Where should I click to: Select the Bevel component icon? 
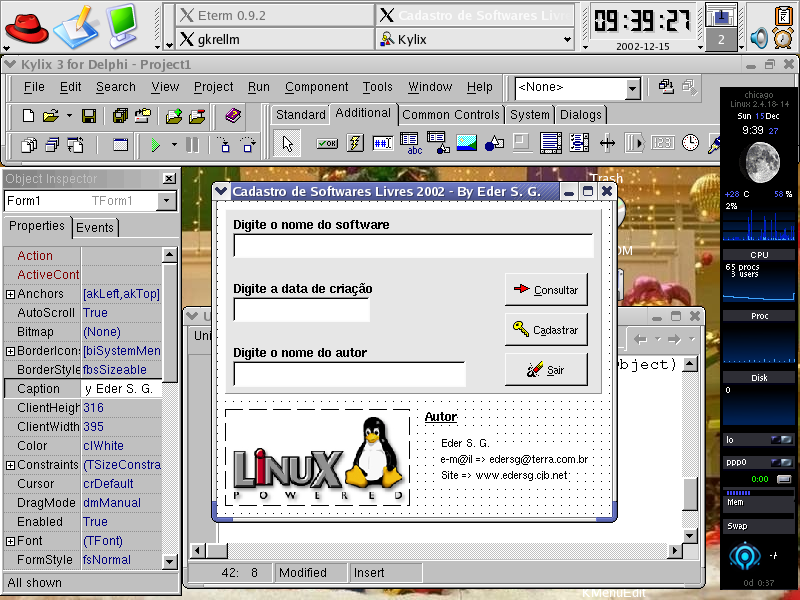point(521,143)
